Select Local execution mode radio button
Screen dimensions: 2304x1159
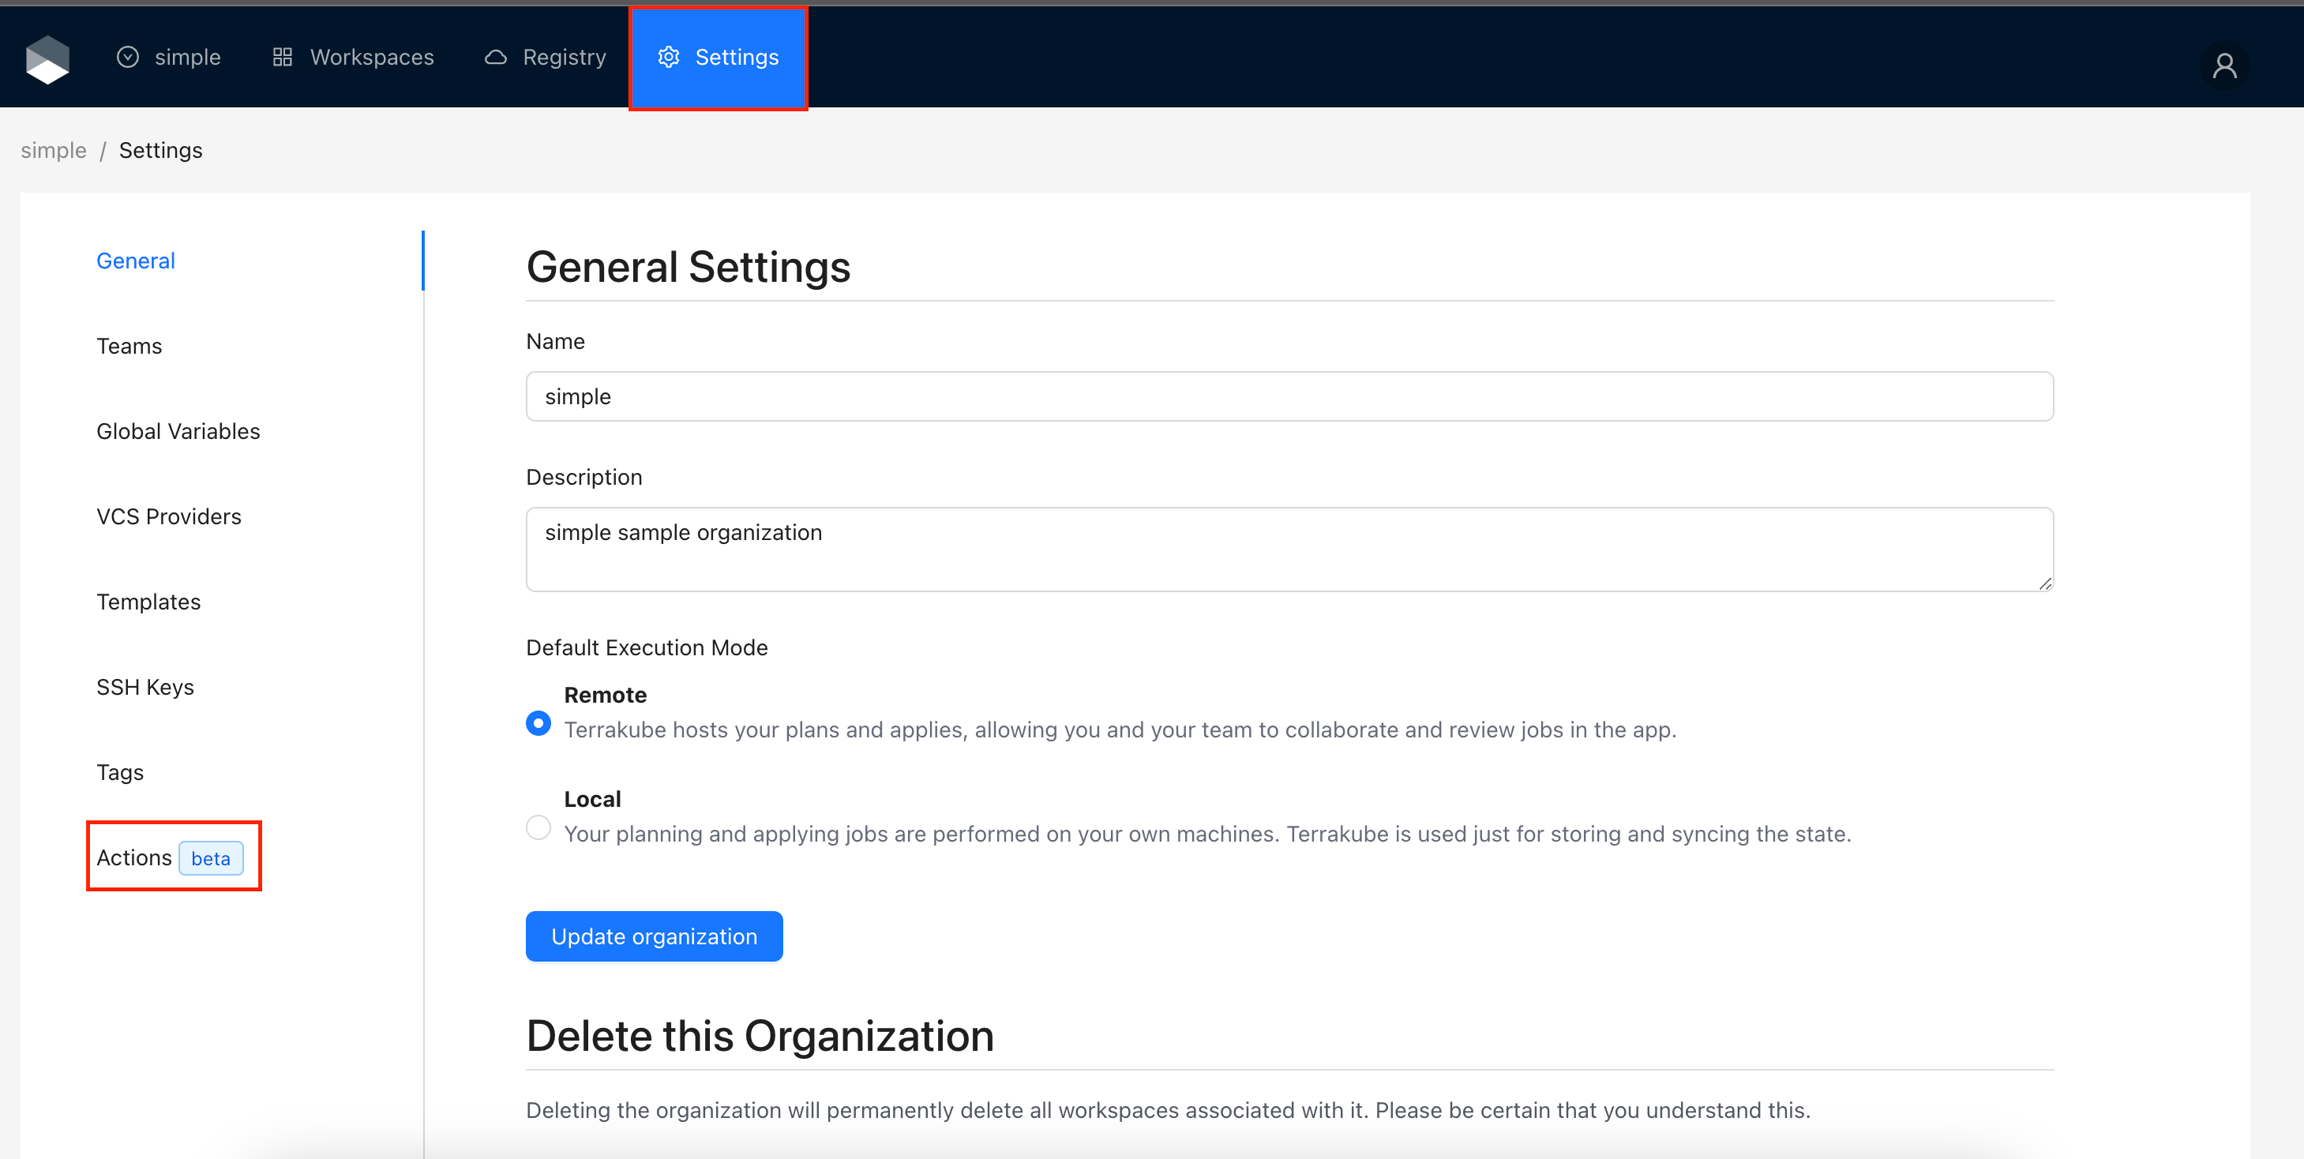point(538,828)
